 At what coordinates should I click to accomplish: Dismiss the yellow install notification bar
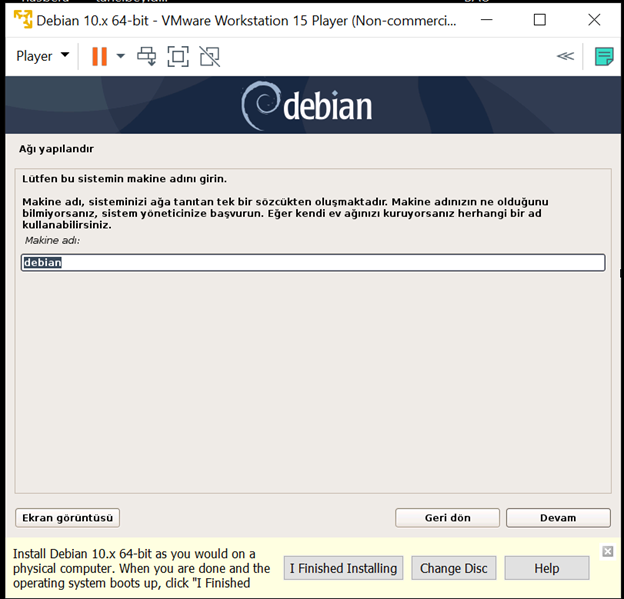(x=608, y=551)
